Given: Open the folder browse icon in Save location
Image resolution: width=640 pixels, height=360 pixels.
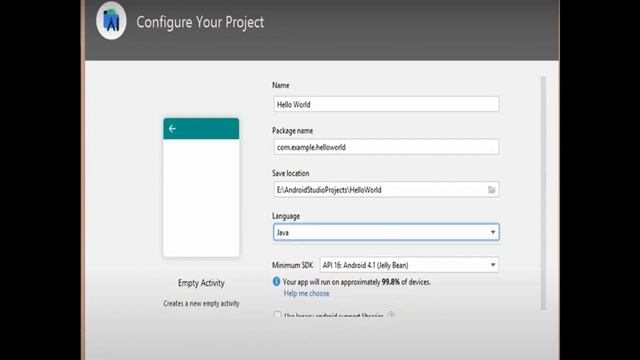Looking at the screenshot, I should [491, 190].
